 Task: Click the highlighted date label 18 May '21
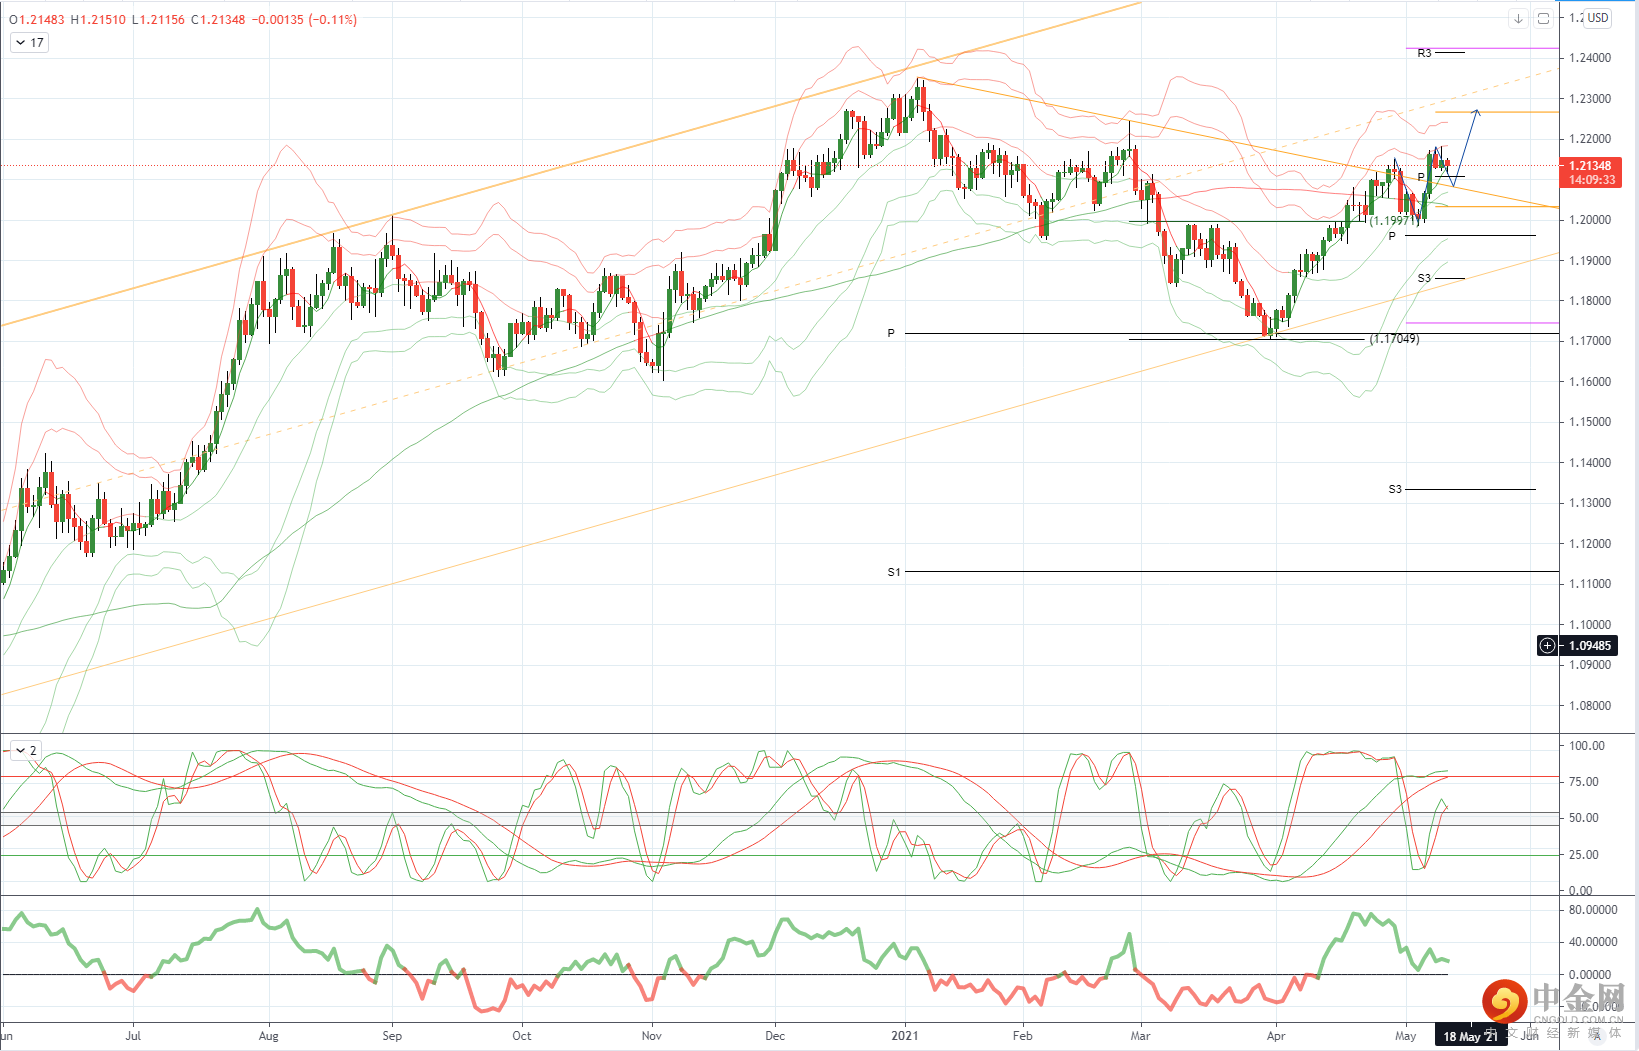click(1470, 1036)
